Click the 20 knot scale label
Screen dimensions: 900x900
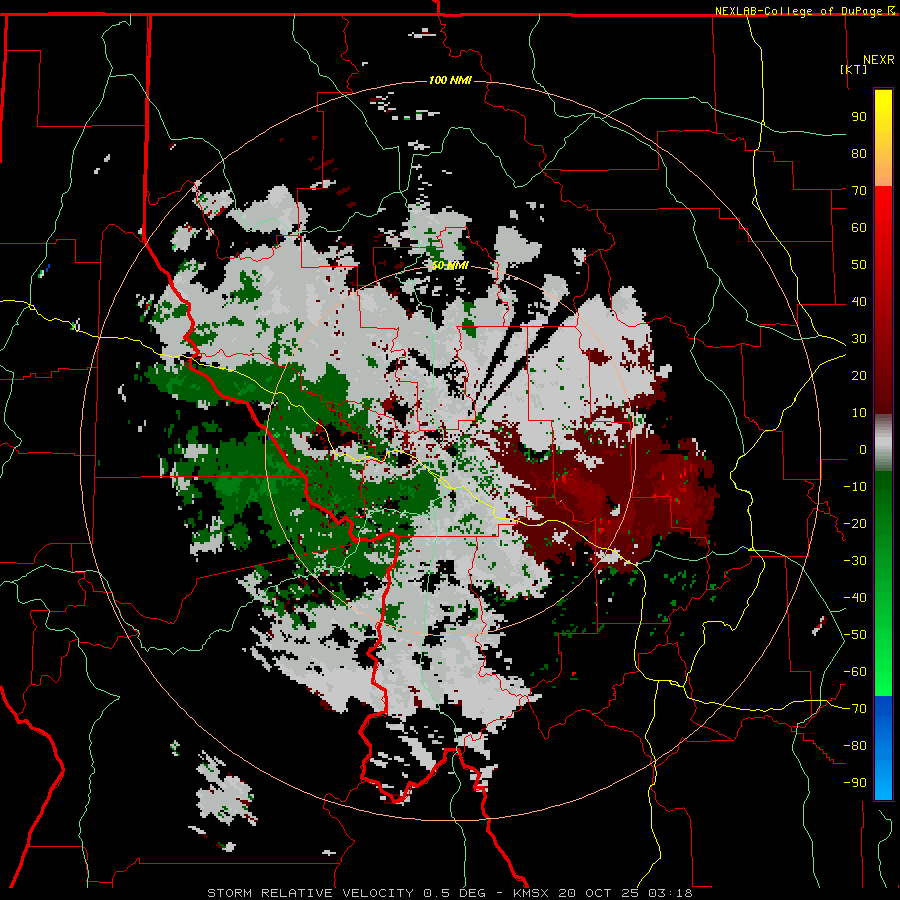(x=859, y=375)
